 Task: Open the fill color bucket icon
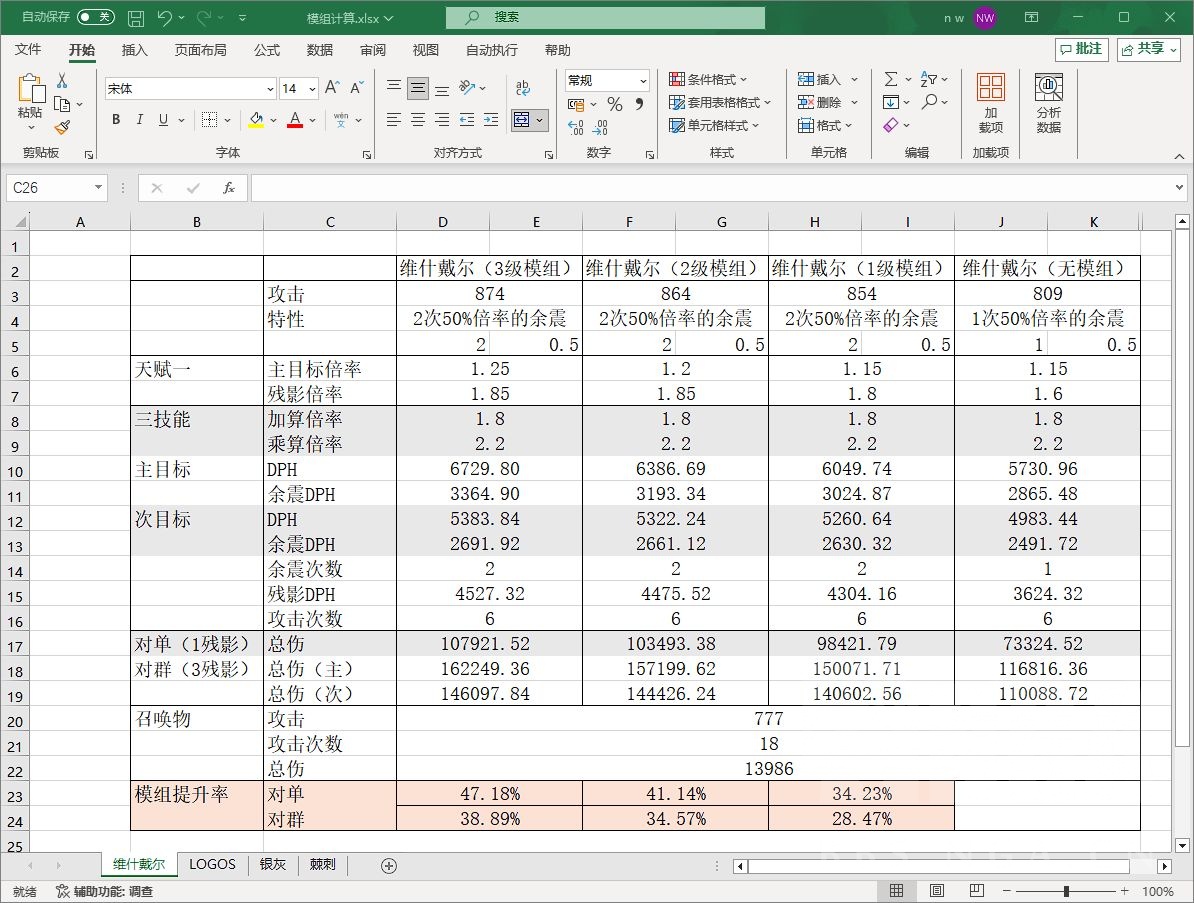click(255, 119)
